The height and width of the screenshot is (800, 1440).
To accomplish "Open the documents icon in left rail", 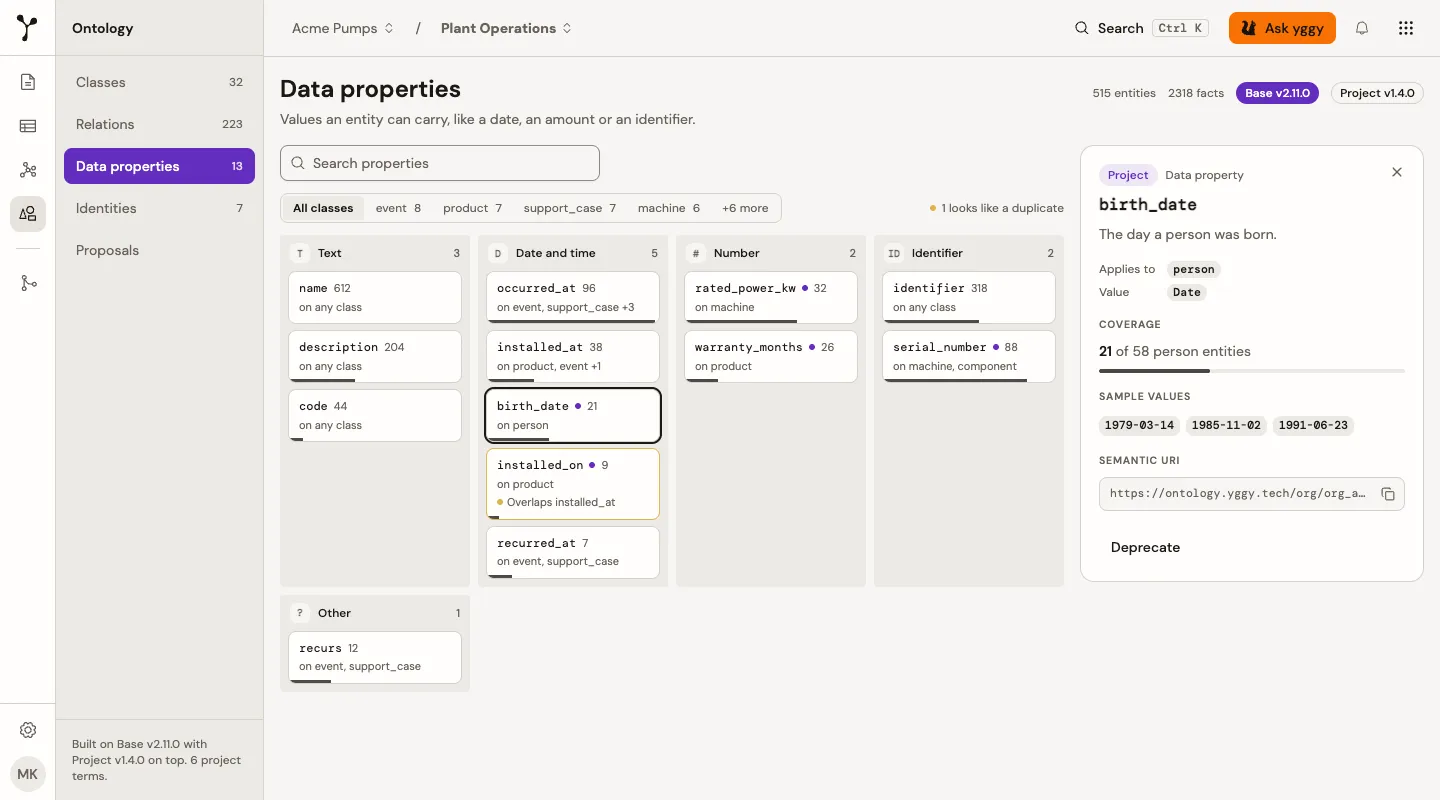I will click(x=28, y=82).
